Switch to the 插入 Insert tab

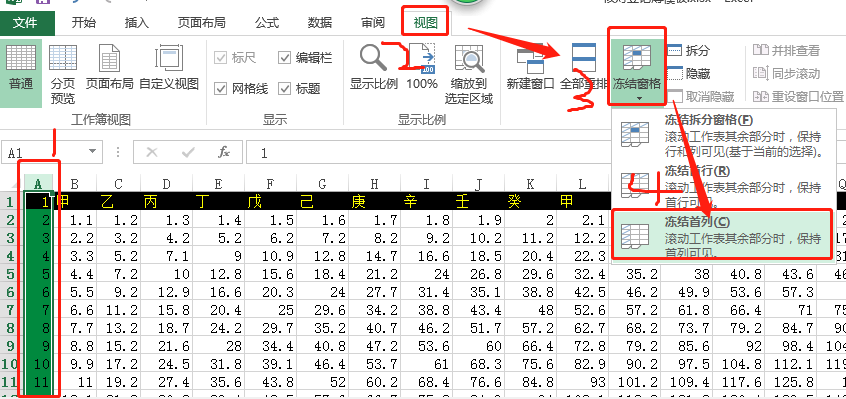pos(137,23)
